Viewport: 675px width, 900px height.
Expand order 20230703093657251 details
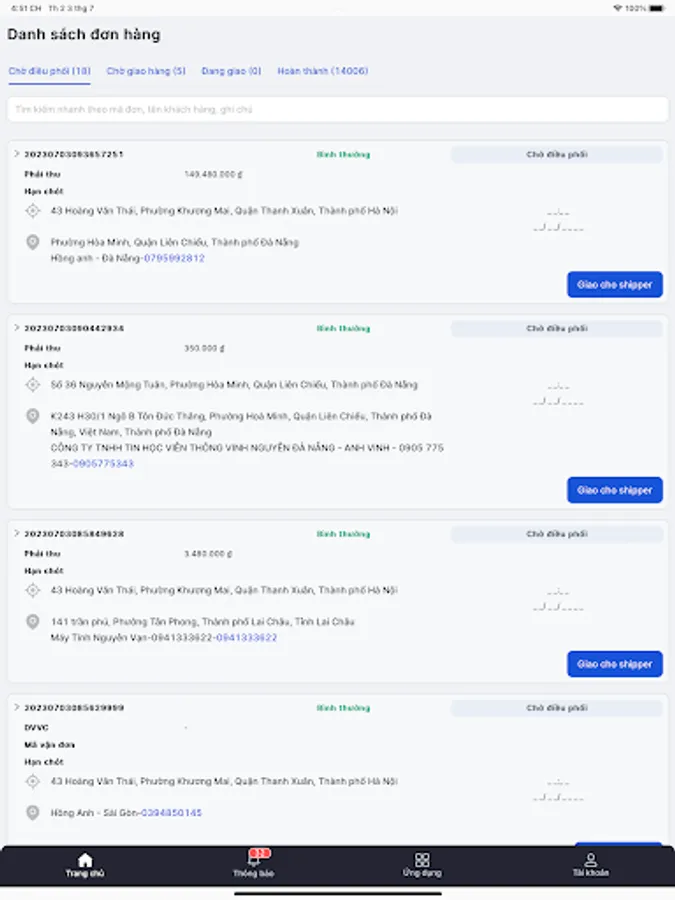[x=16, y=154]
